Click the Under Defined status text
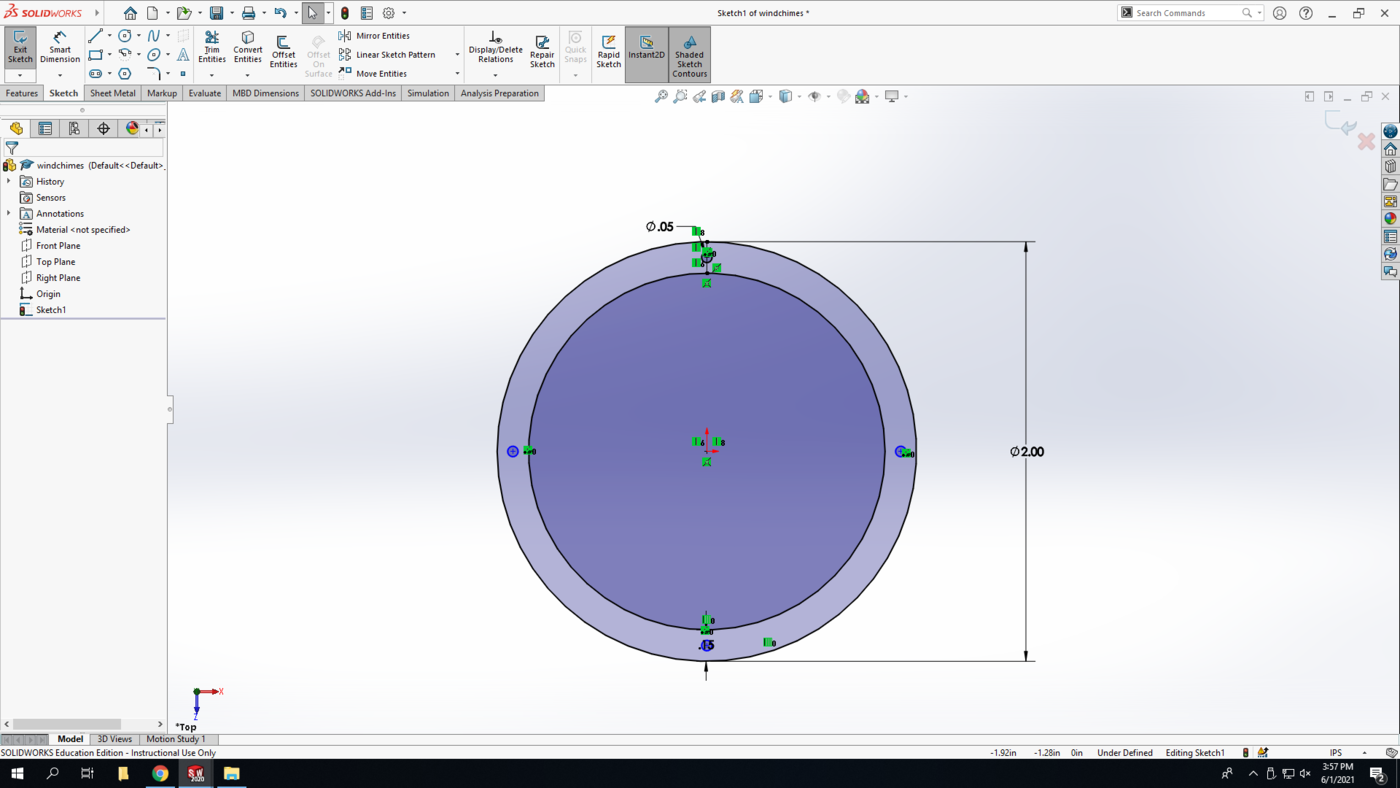Image resolution: width=1400 pixels, height=788 pixels. coord(1125,752)
